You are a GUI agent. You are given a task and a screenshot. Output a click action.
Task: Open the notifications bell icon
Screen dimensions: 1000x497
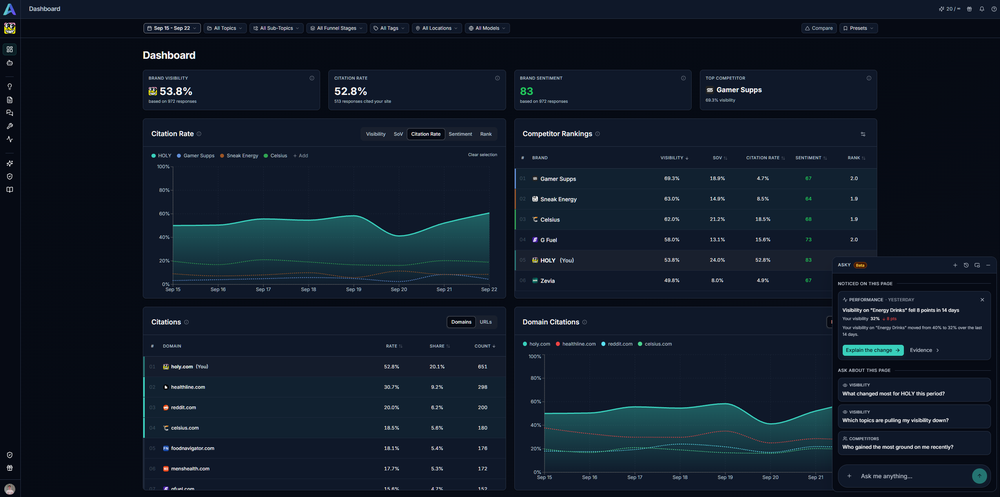[982, 9]
